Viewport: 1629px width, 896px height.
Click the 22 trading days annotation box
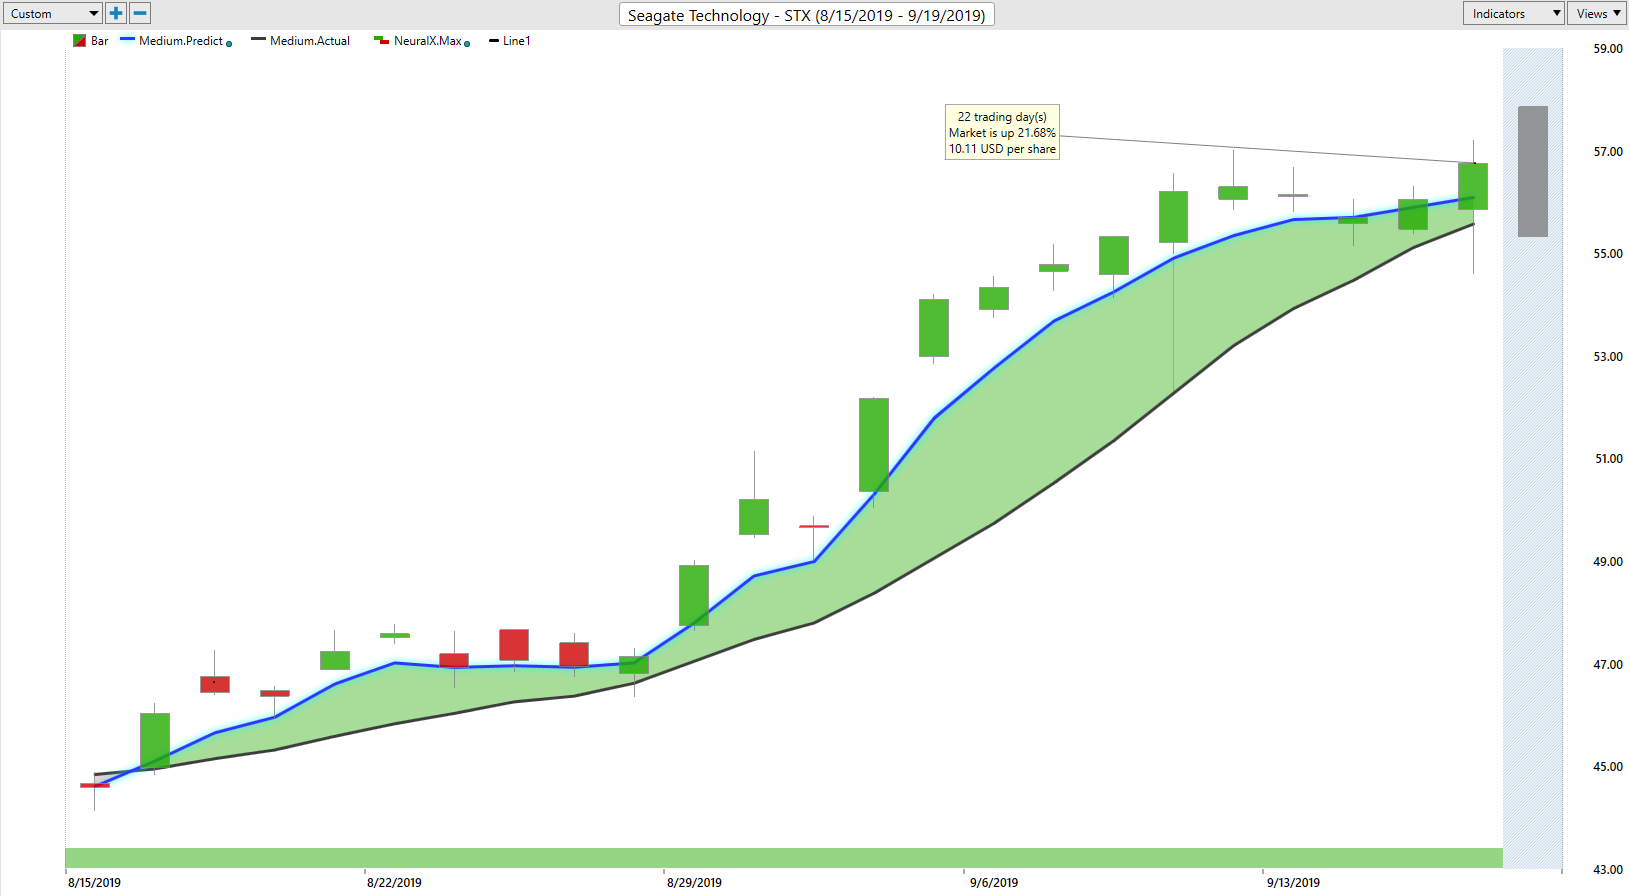pyautogui.click(x=1002, y=132)
